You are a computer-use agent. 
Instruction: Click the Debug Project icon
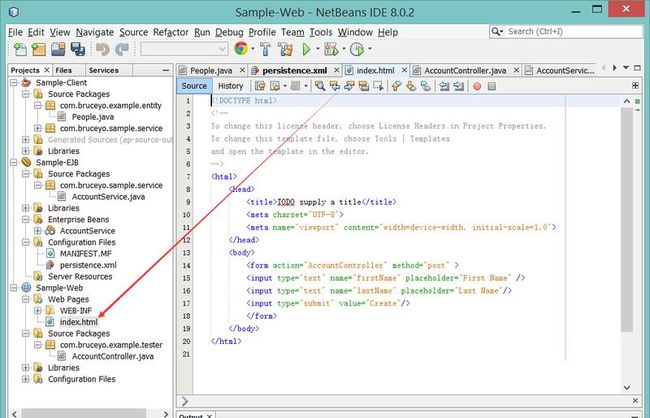pos(331,49)
